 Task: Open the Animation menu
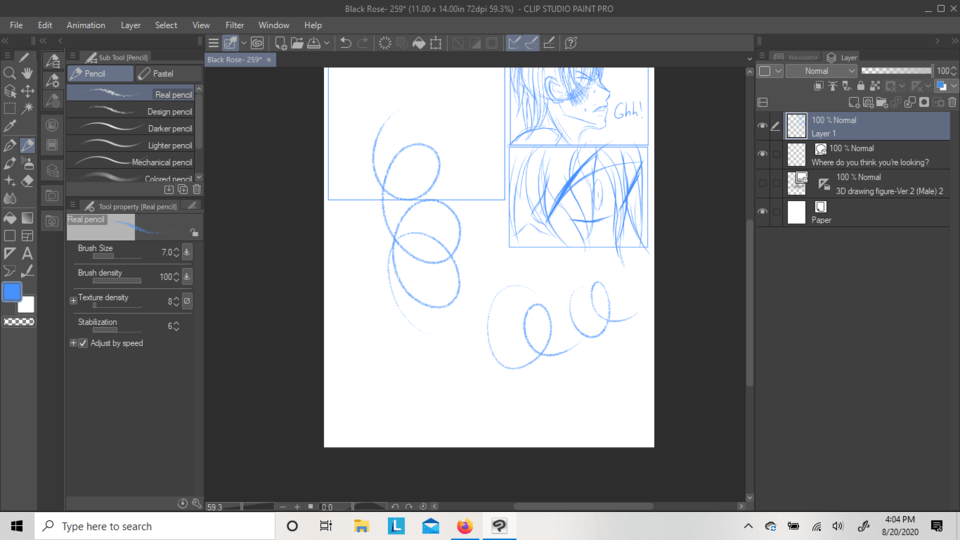86,25
